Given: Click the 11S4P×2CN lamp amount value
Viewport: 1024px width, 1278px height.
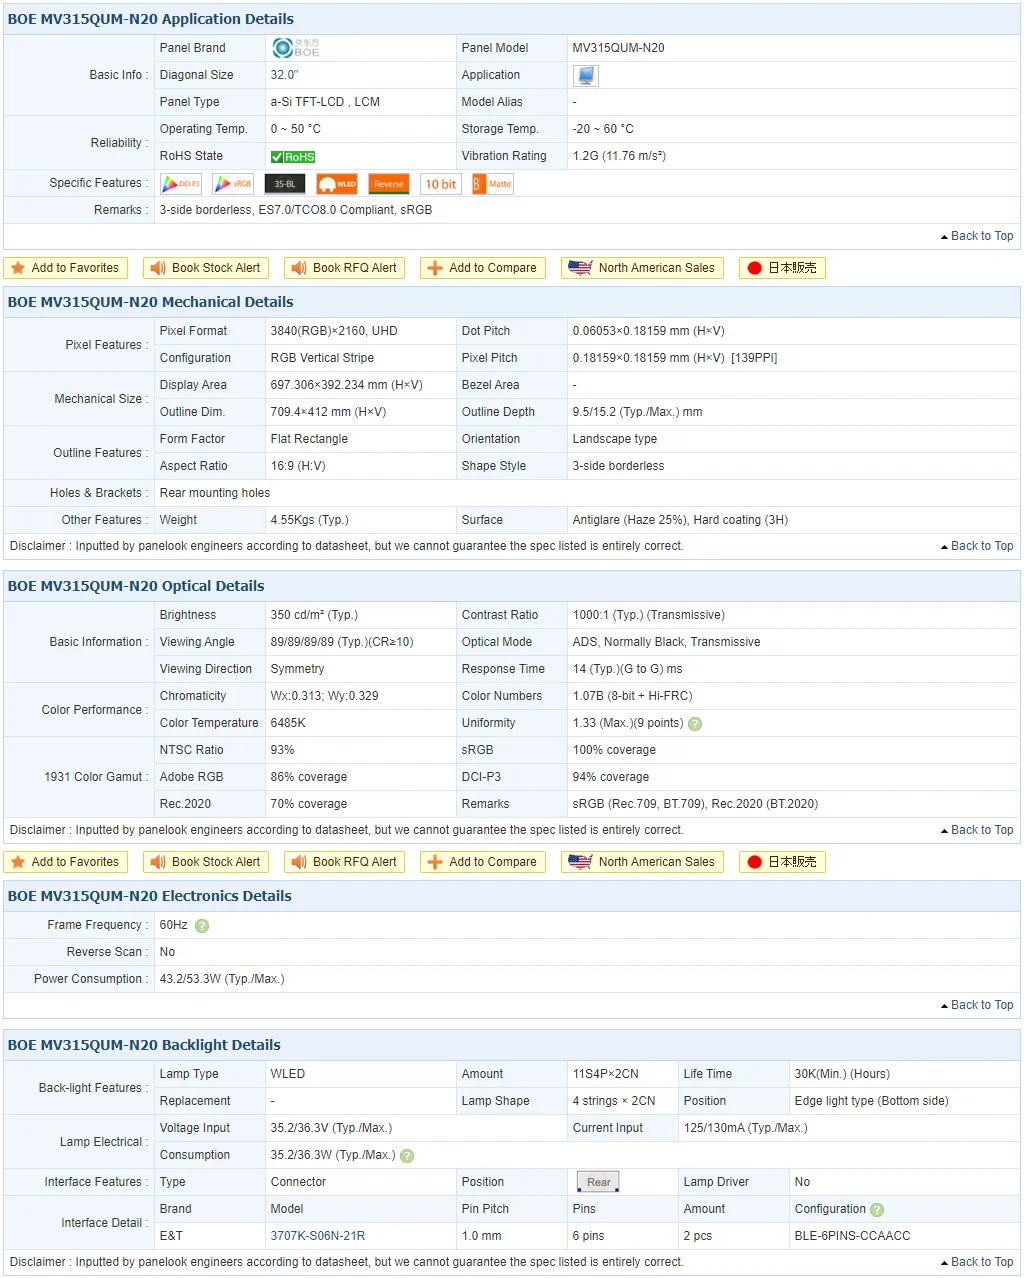Looking at the screenshot, I should 606,1074.
